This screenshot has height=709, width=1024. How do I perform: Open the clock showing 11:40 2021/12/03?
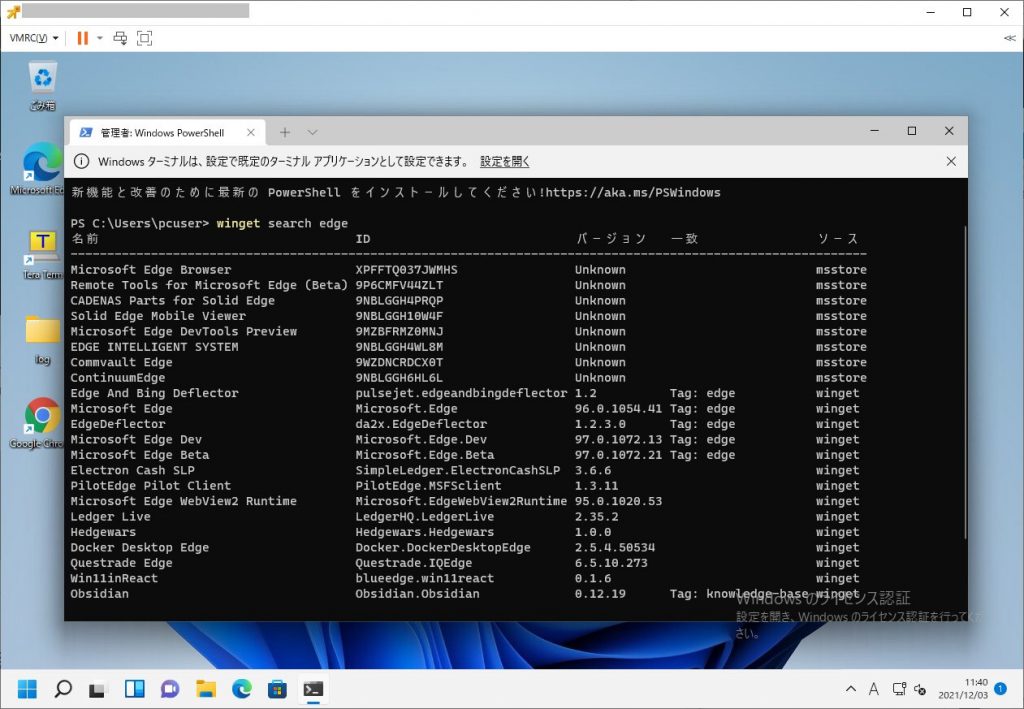pos(964,689)
